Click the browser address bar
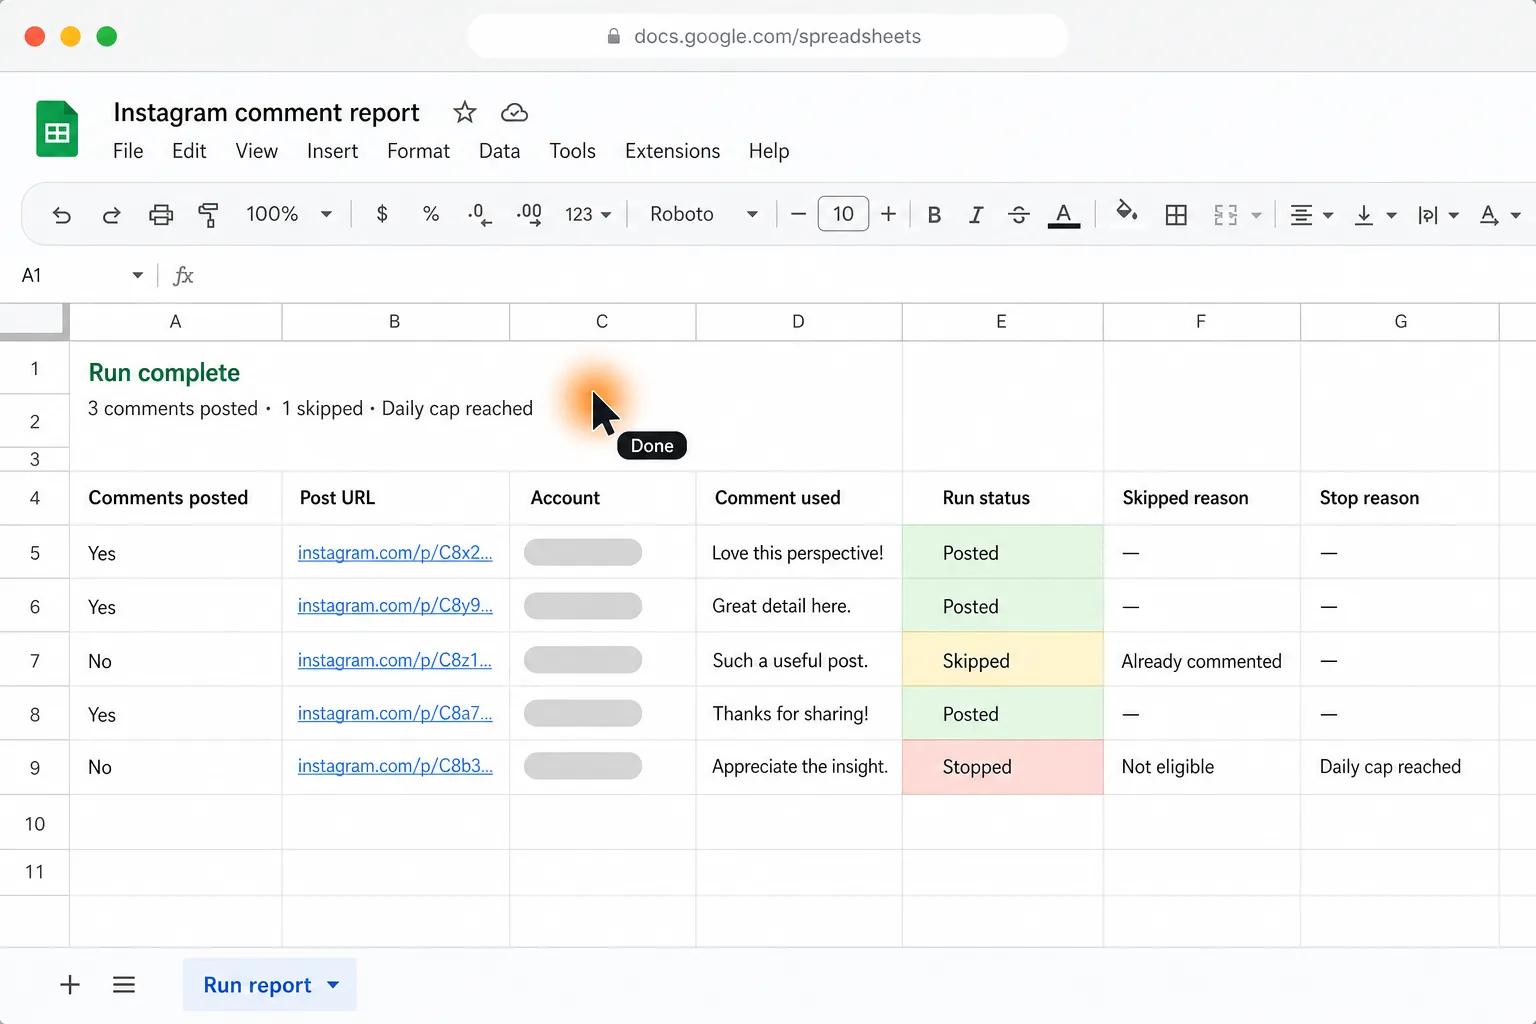The height and width of the screenshot is (1024, 1536). coord(767,36)
